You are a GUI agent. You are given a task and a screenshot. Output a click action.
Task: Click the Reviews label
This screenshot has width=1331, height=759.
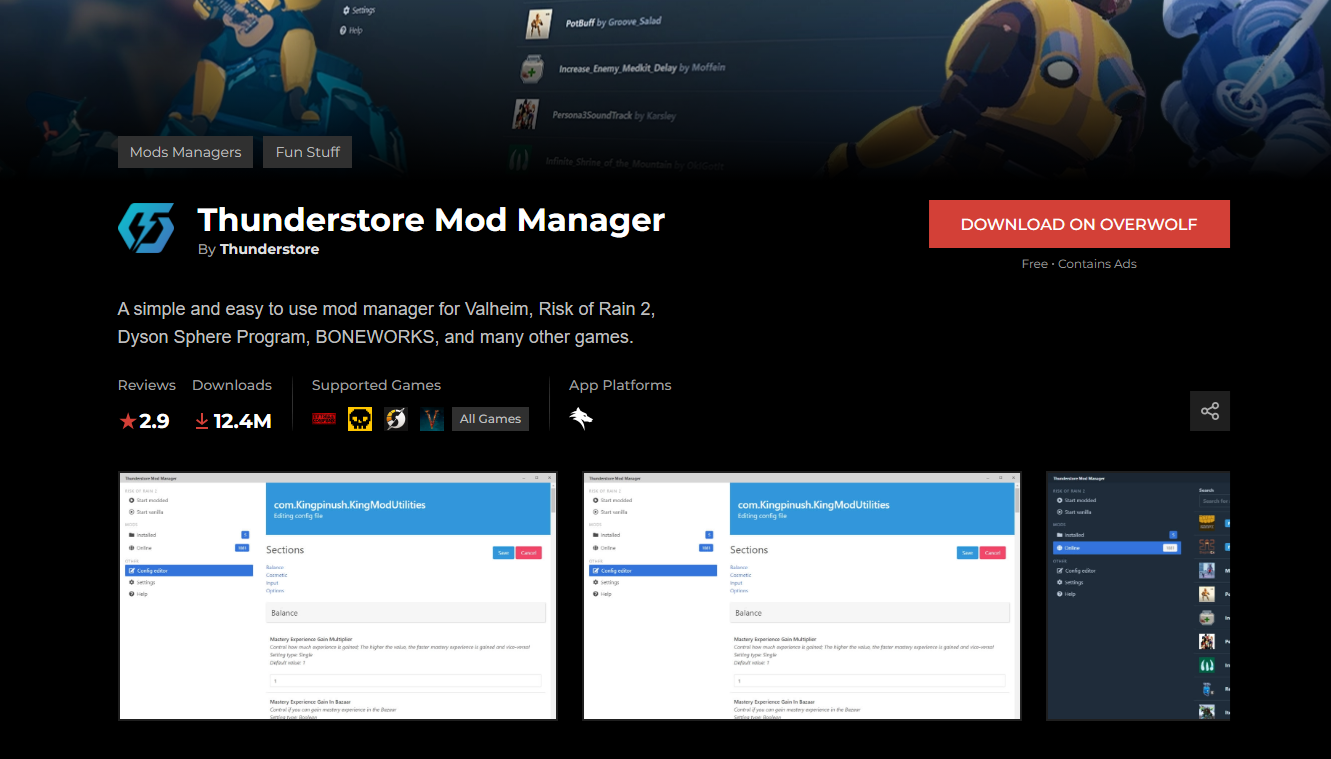point(147,385)
